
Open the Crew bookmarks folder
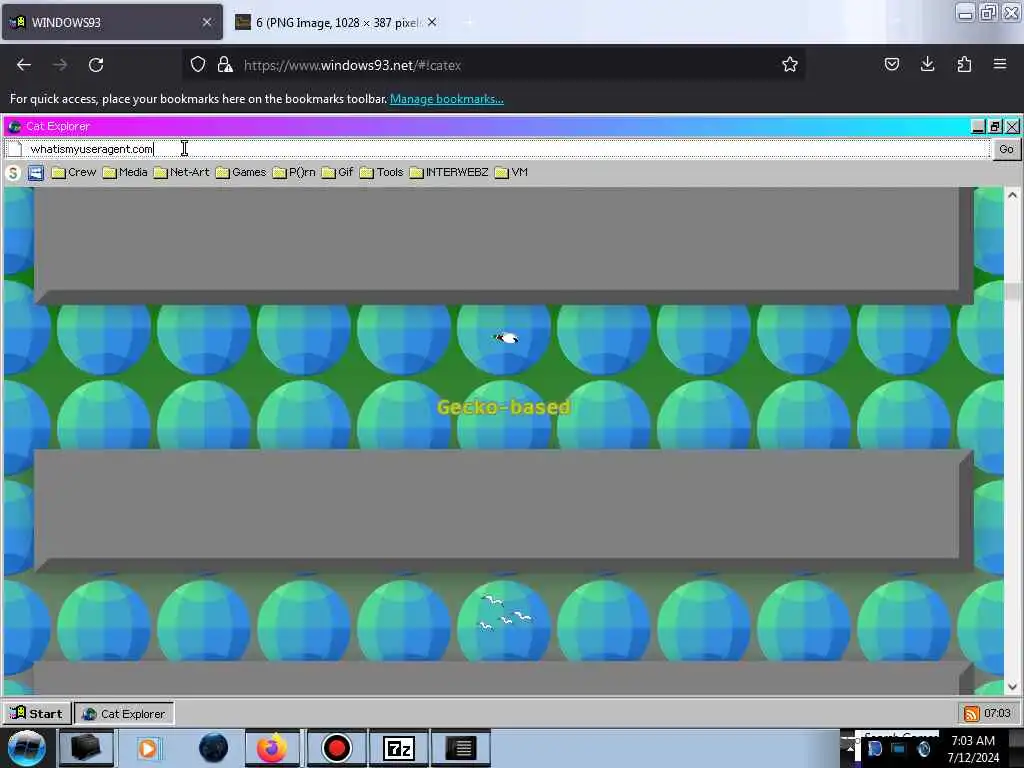click(x=74, y=172)
